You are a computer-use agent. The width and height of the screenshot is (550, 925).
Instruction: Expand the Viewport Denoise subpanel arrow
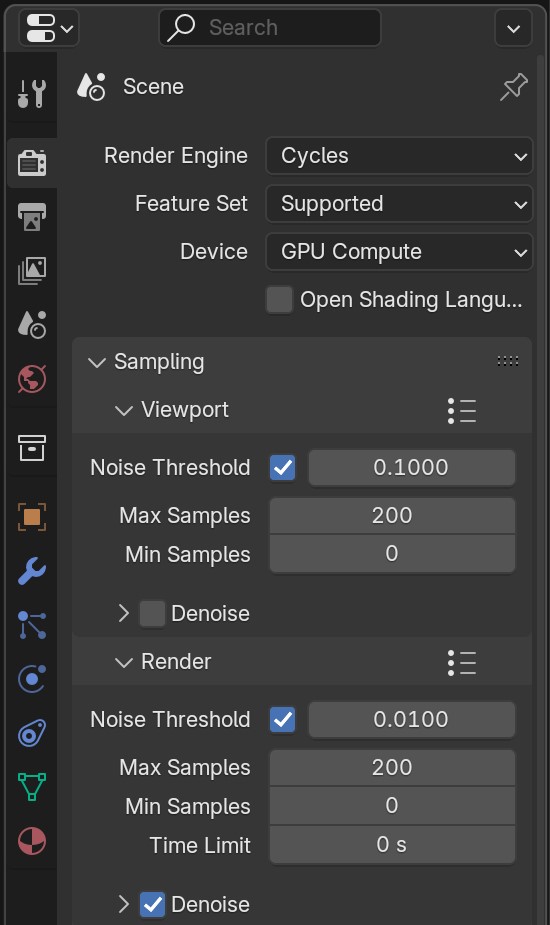point(123,614)
